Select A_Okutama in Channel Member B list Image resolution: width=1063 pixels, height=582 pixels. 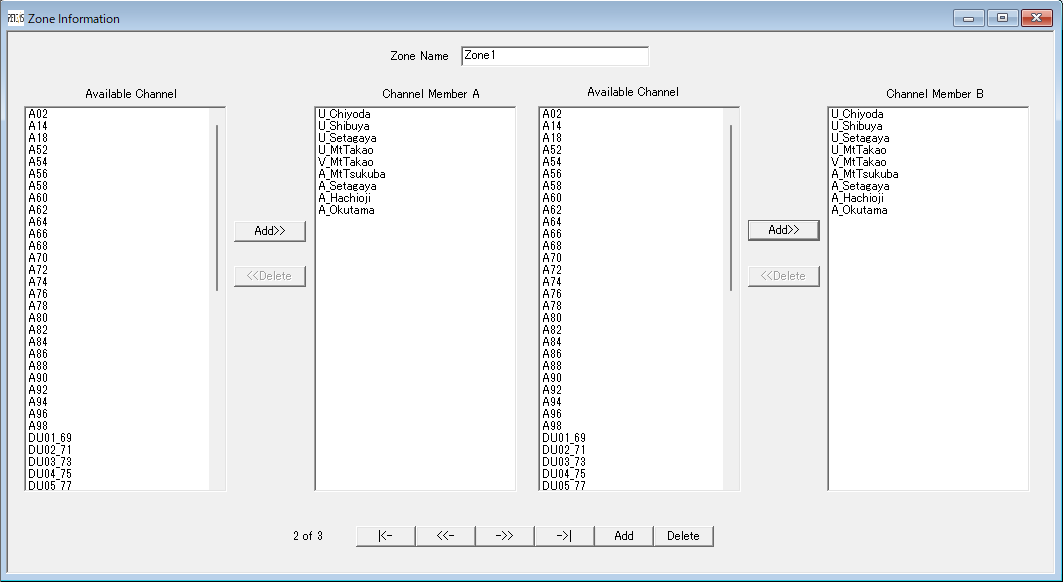(x=859, y=210)
